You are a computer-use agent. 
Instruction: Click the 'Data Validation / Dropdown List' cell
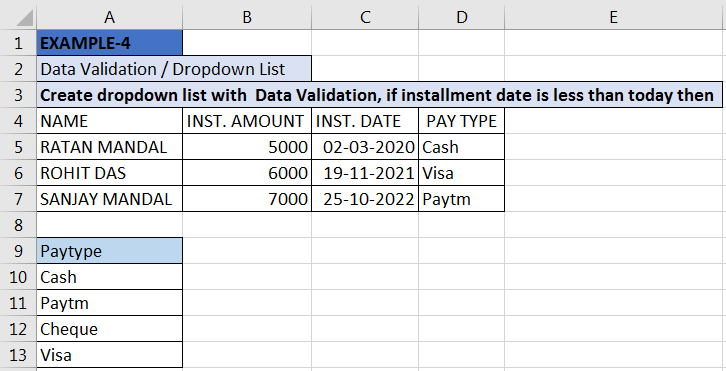click(174, 69)
